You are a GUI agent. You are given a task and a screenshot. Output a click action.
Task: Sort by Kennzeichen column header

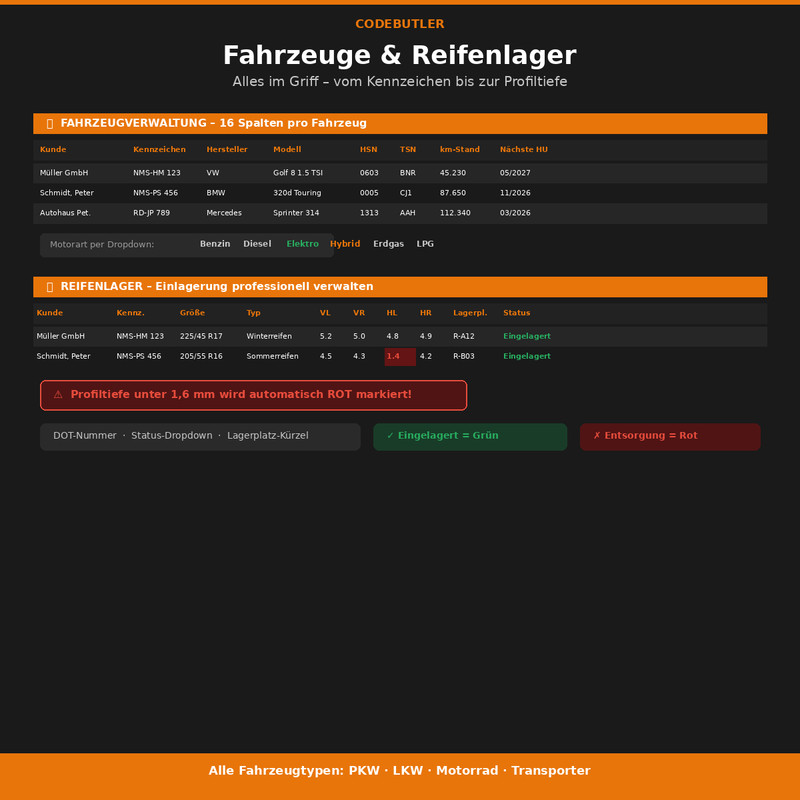pos(159,149)
